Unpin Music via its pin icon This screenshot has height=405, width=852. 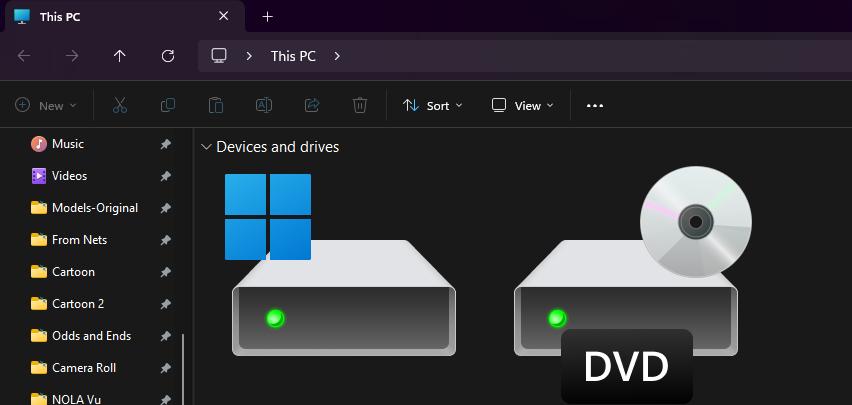[166, 144]
